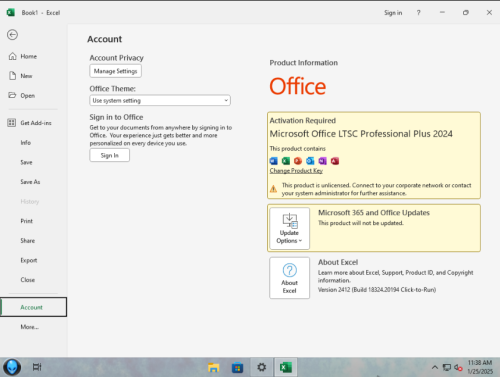Choose Close in the sidebar
This screenshot has height=377, width=500.
[x=28, y=280]
